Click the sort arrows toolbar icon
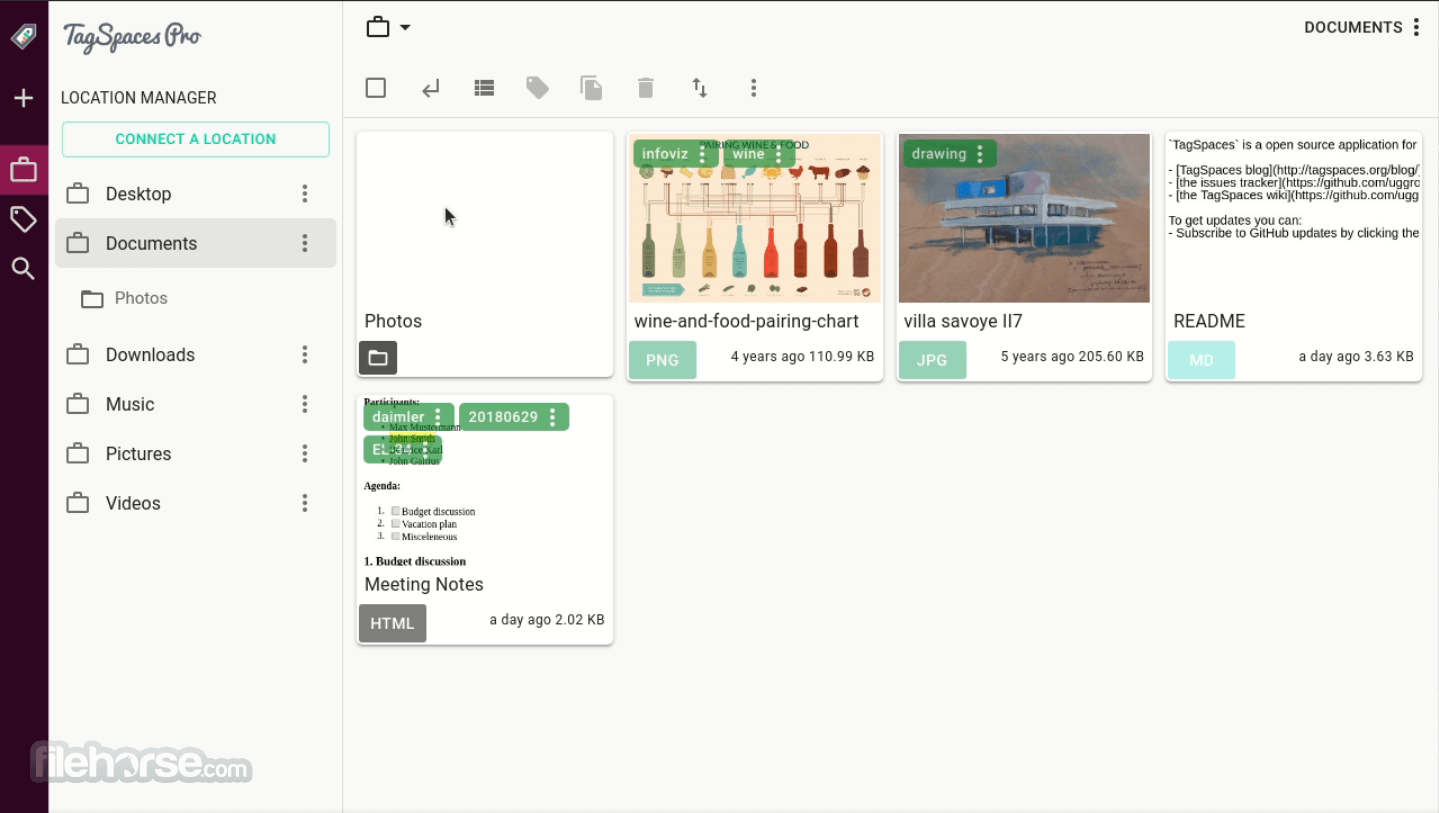 click(700, 88)
